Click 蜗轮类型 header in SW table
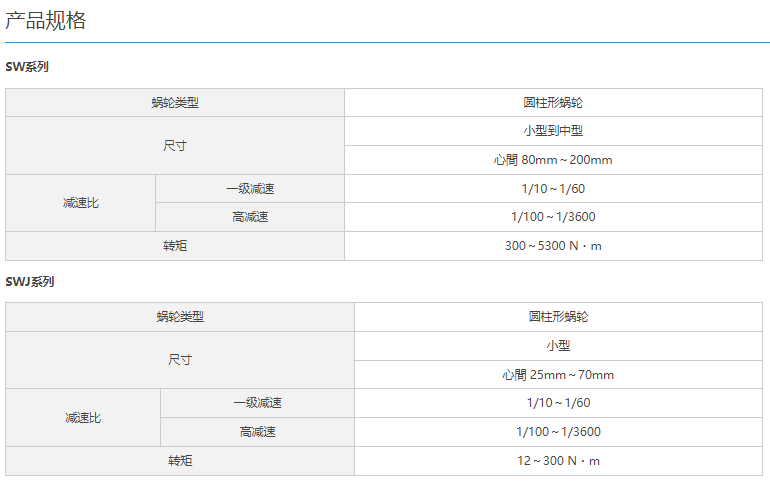 [175, 103]
